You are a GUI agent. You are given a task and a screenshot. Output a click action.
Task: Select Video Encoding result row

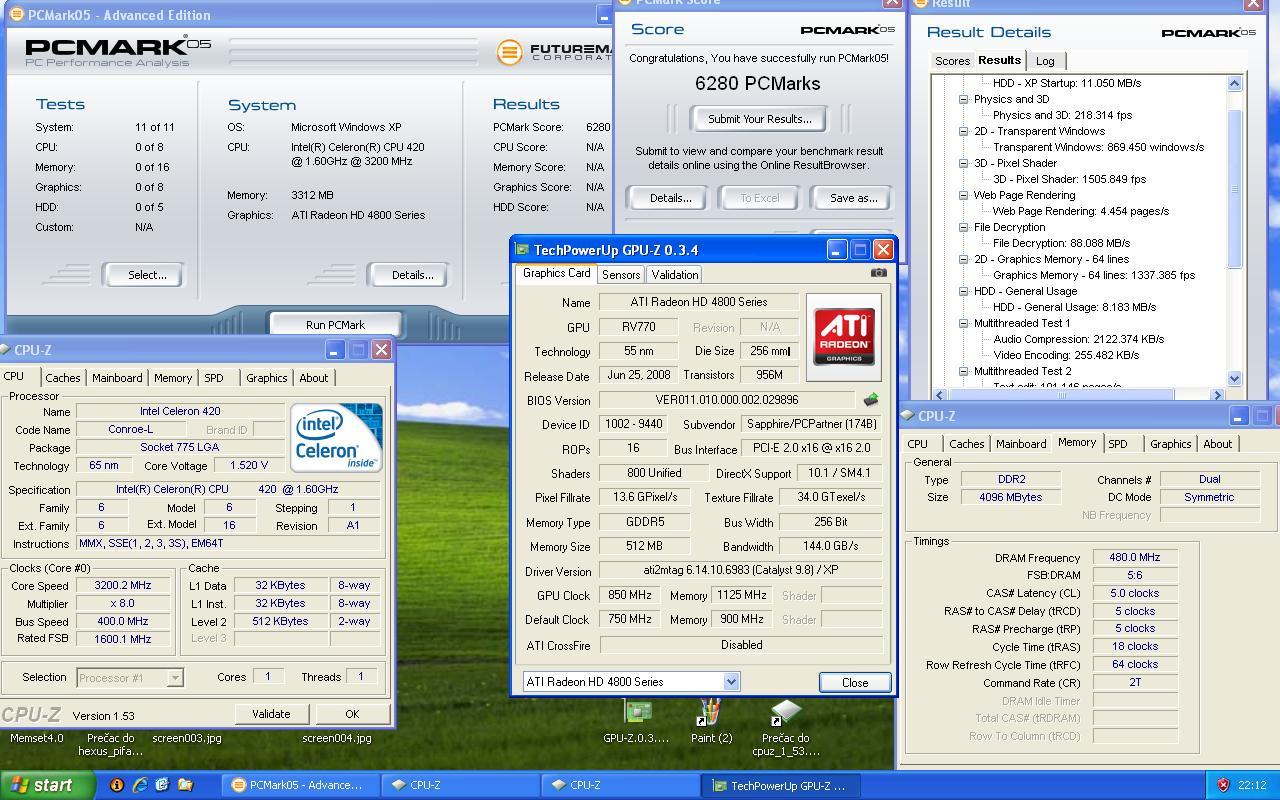[x=1066, y=355]
